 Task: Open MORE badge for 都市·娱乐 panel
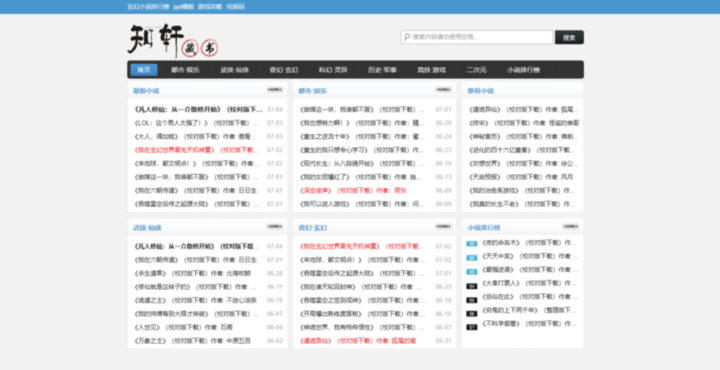(444, 90)
